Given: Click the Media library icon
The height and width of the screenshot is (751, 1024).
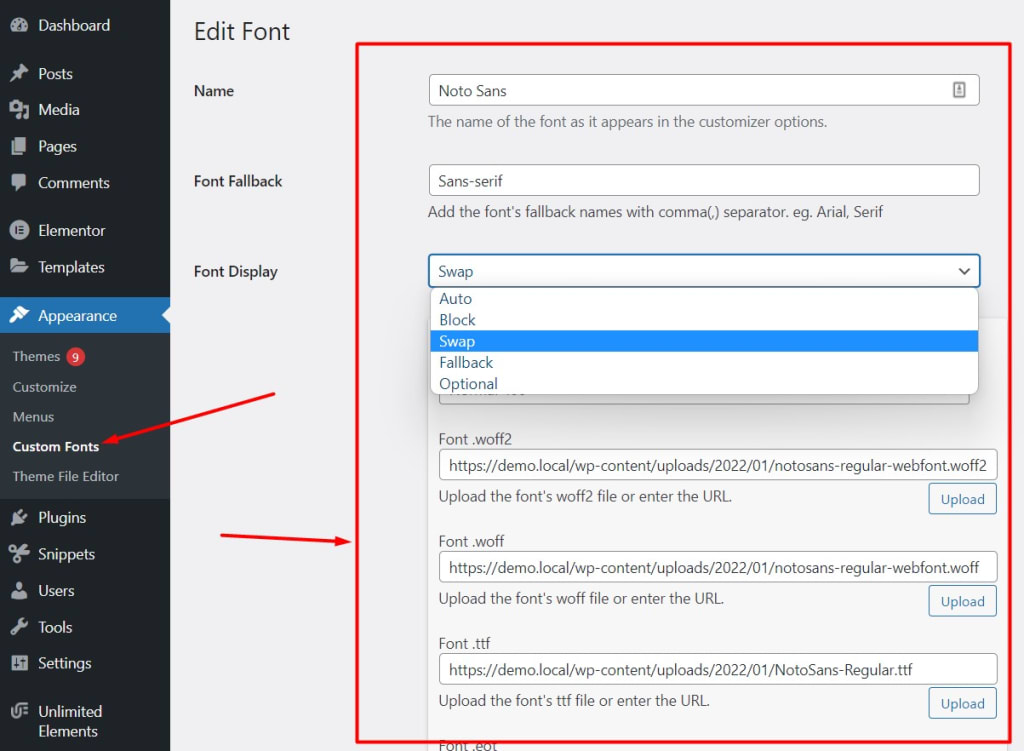Looking at the screenshot, I should click(20, 110).
